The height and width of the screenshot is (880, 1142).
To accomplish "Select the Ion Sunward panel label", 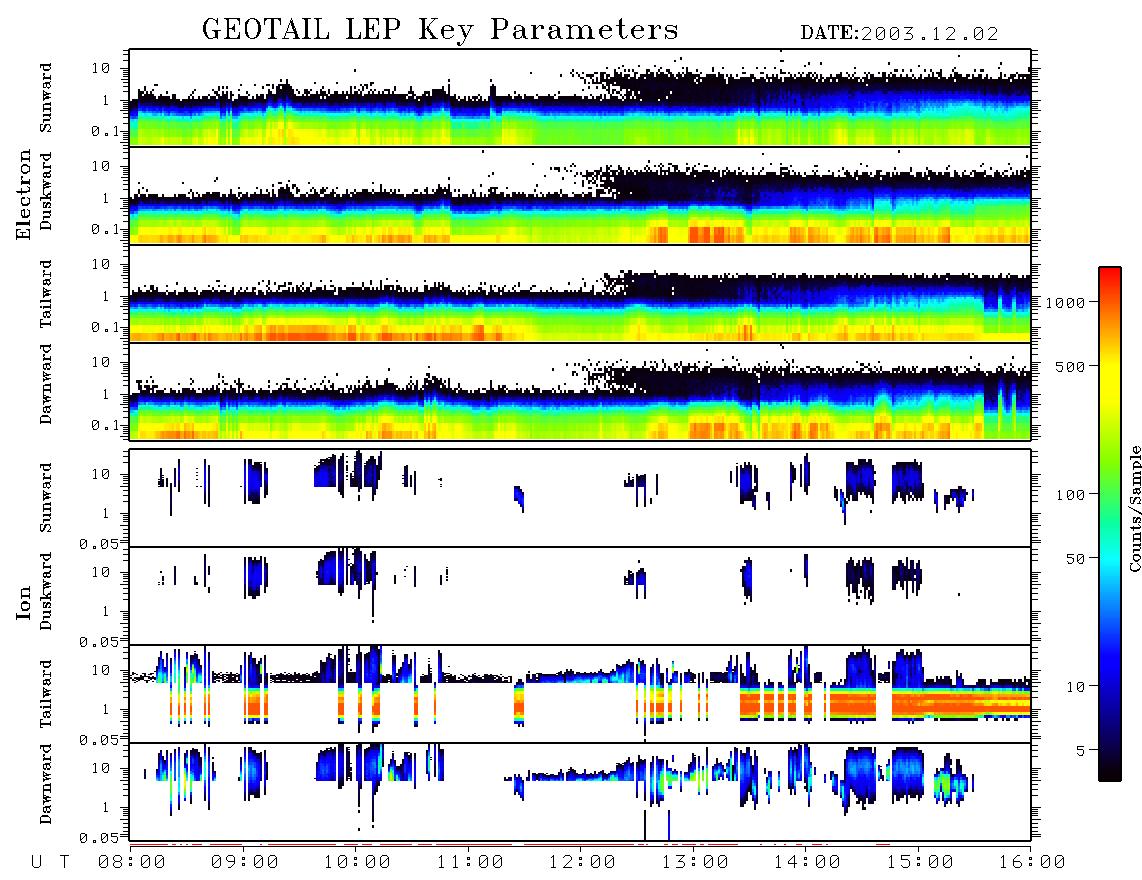I will click(46, 498).
